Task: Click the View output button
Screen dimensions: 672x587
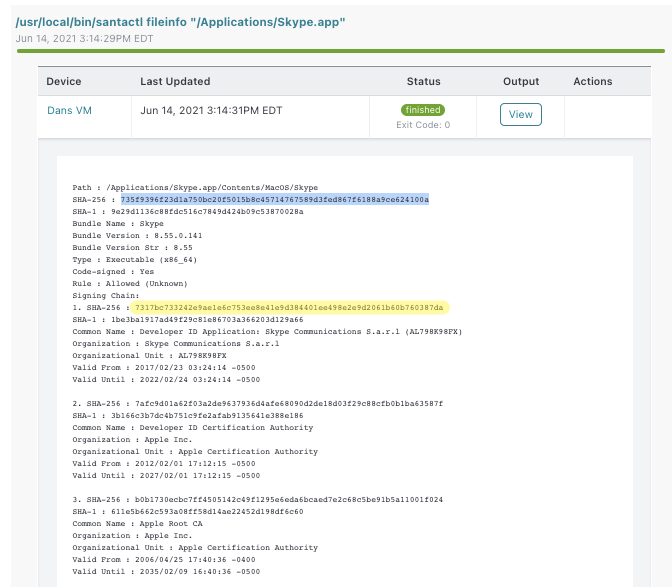Action: 521,114
